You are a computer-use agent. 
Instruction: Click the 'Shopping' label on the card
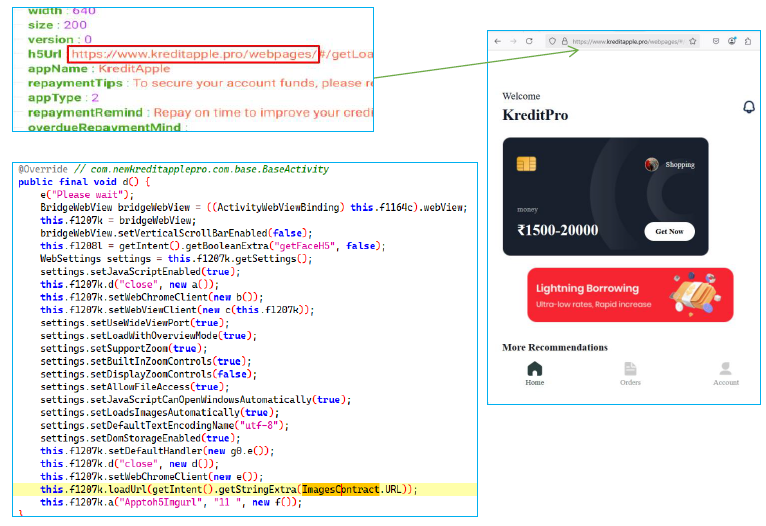click(680, 165)
